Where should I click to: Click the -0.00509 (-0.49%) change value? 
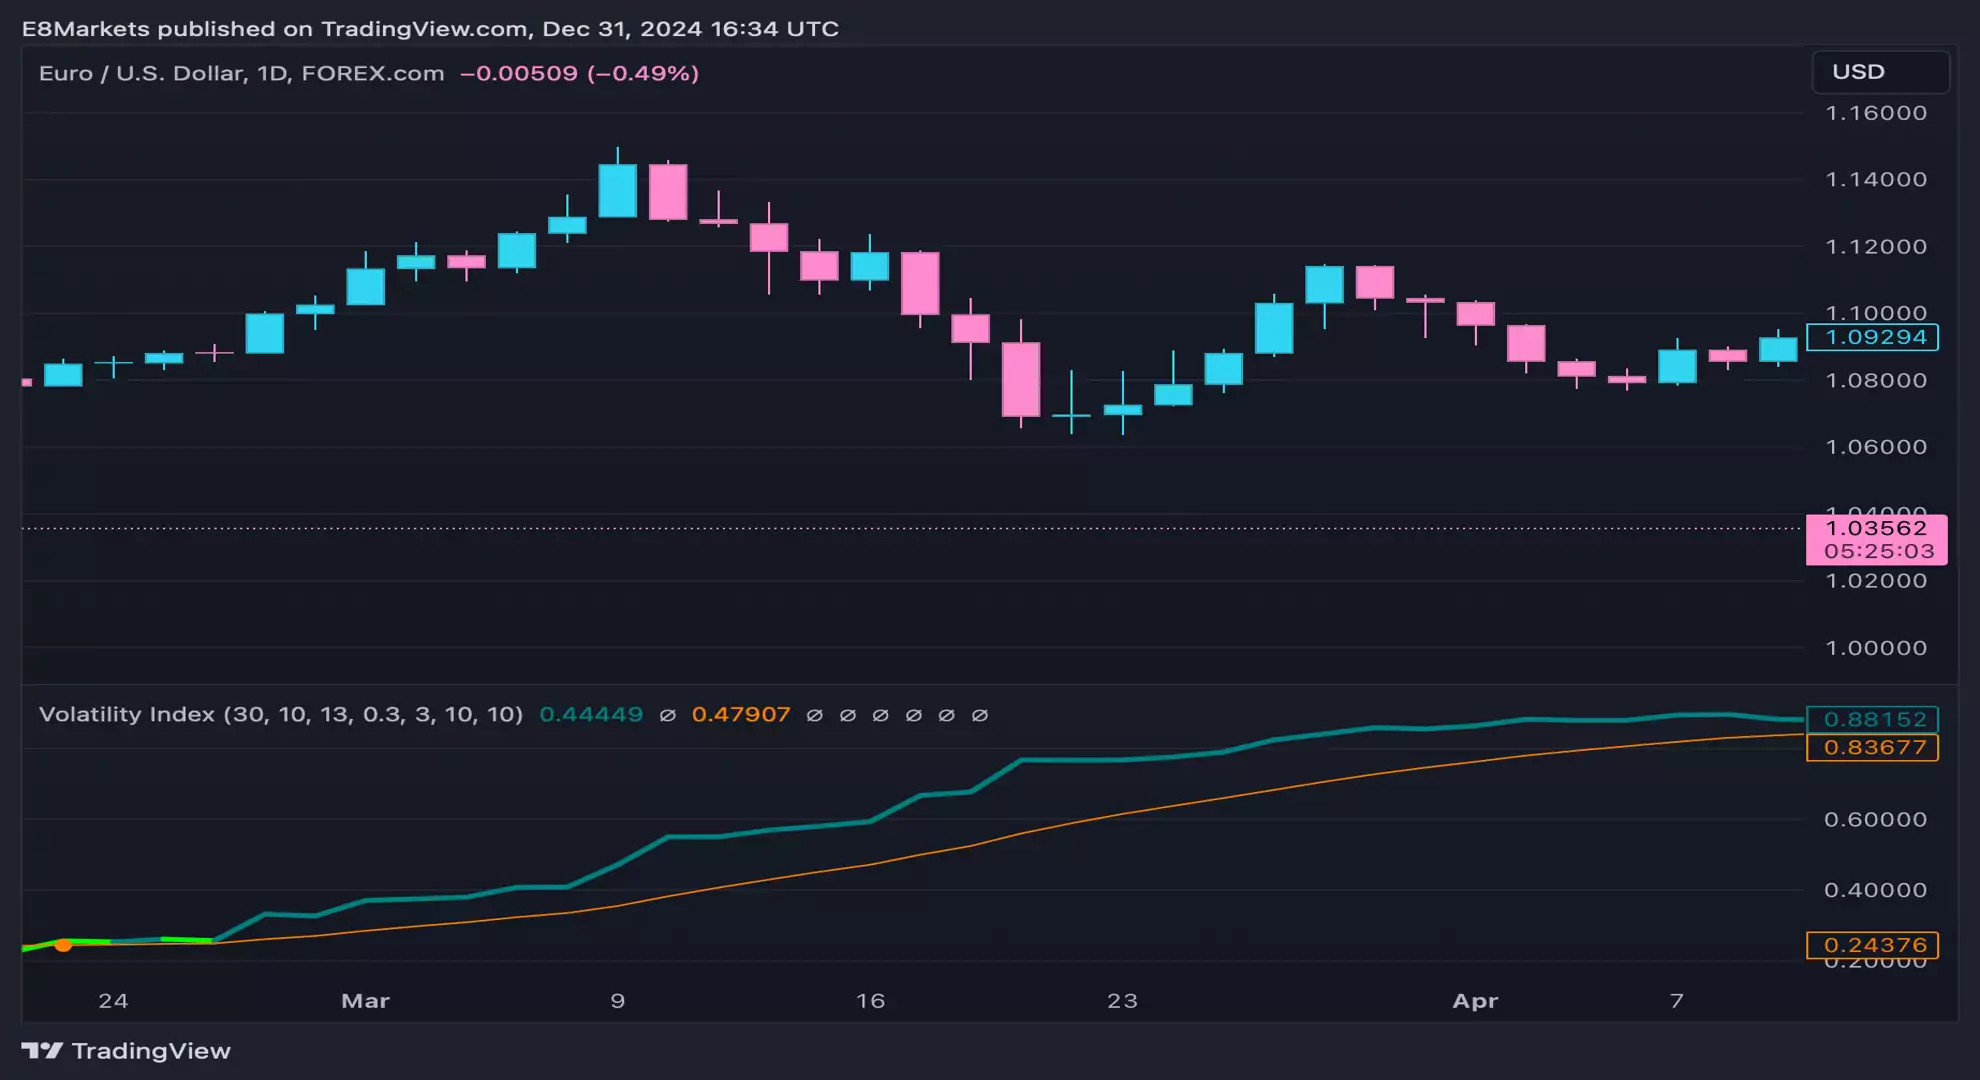point(579,73)
